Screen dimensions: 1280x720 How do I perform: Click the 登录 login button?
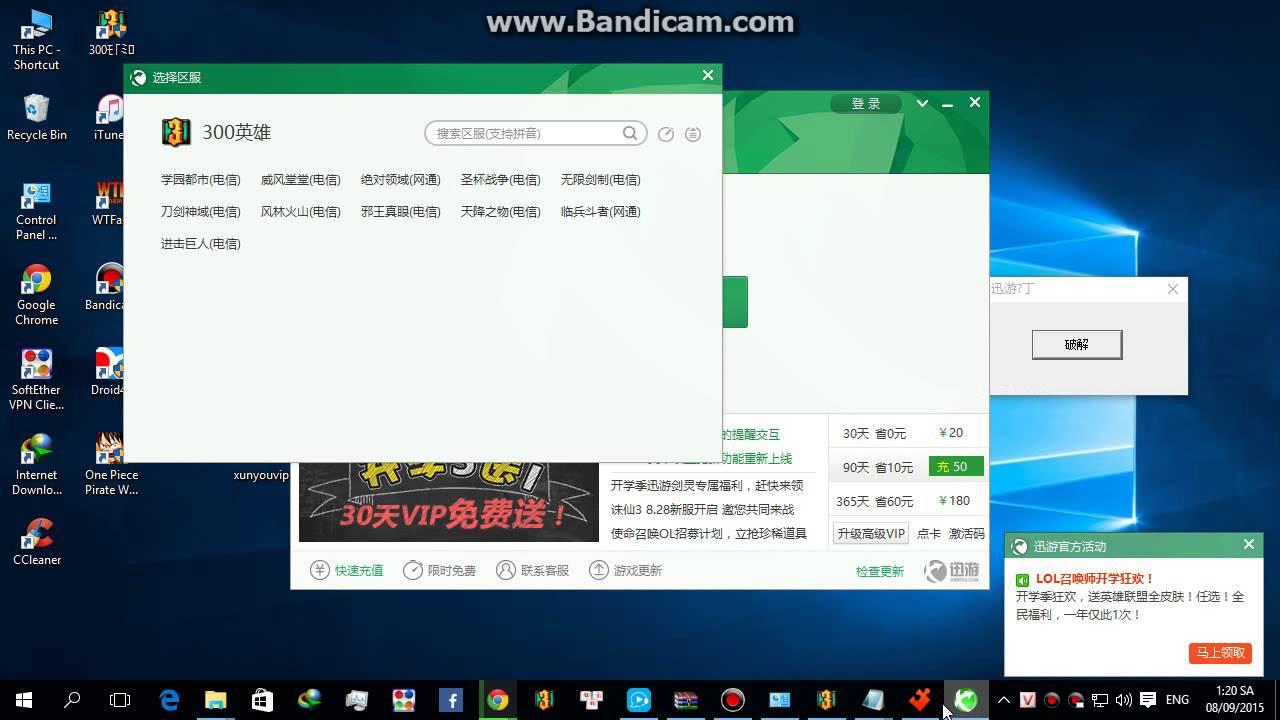[866, 103]
